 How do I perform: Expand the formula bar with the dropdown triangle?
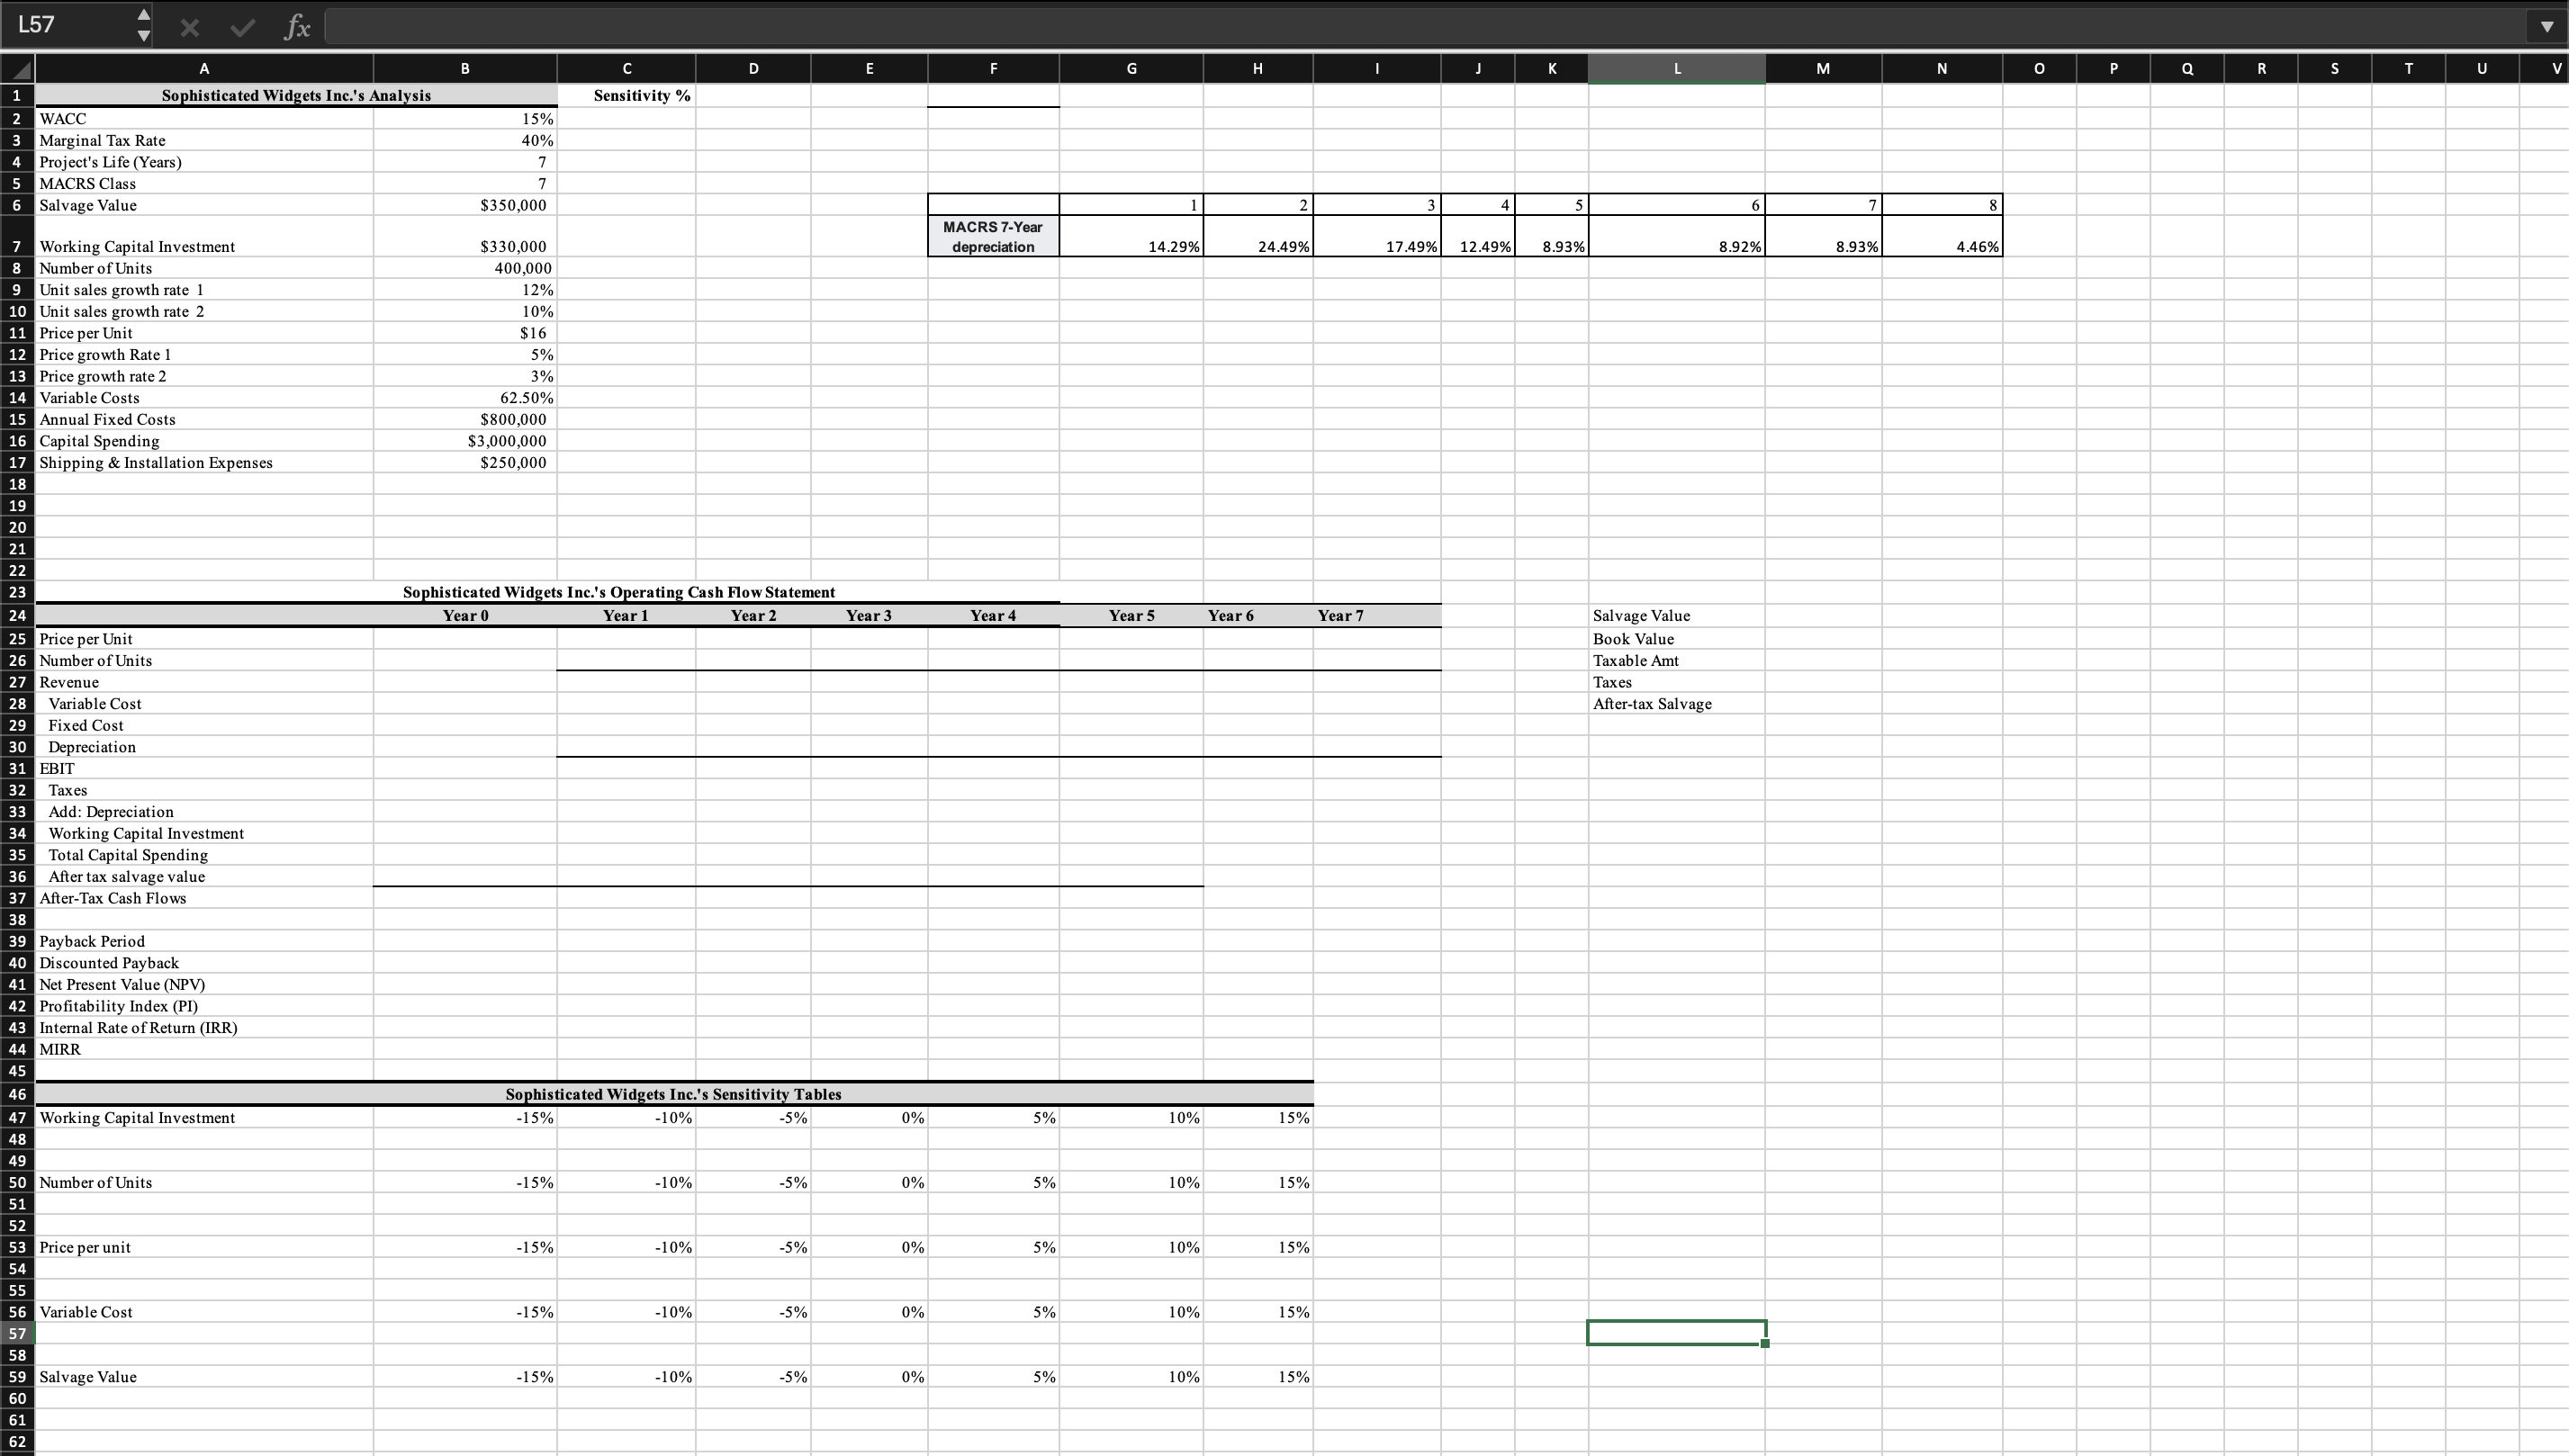(x=2548, y=26)
